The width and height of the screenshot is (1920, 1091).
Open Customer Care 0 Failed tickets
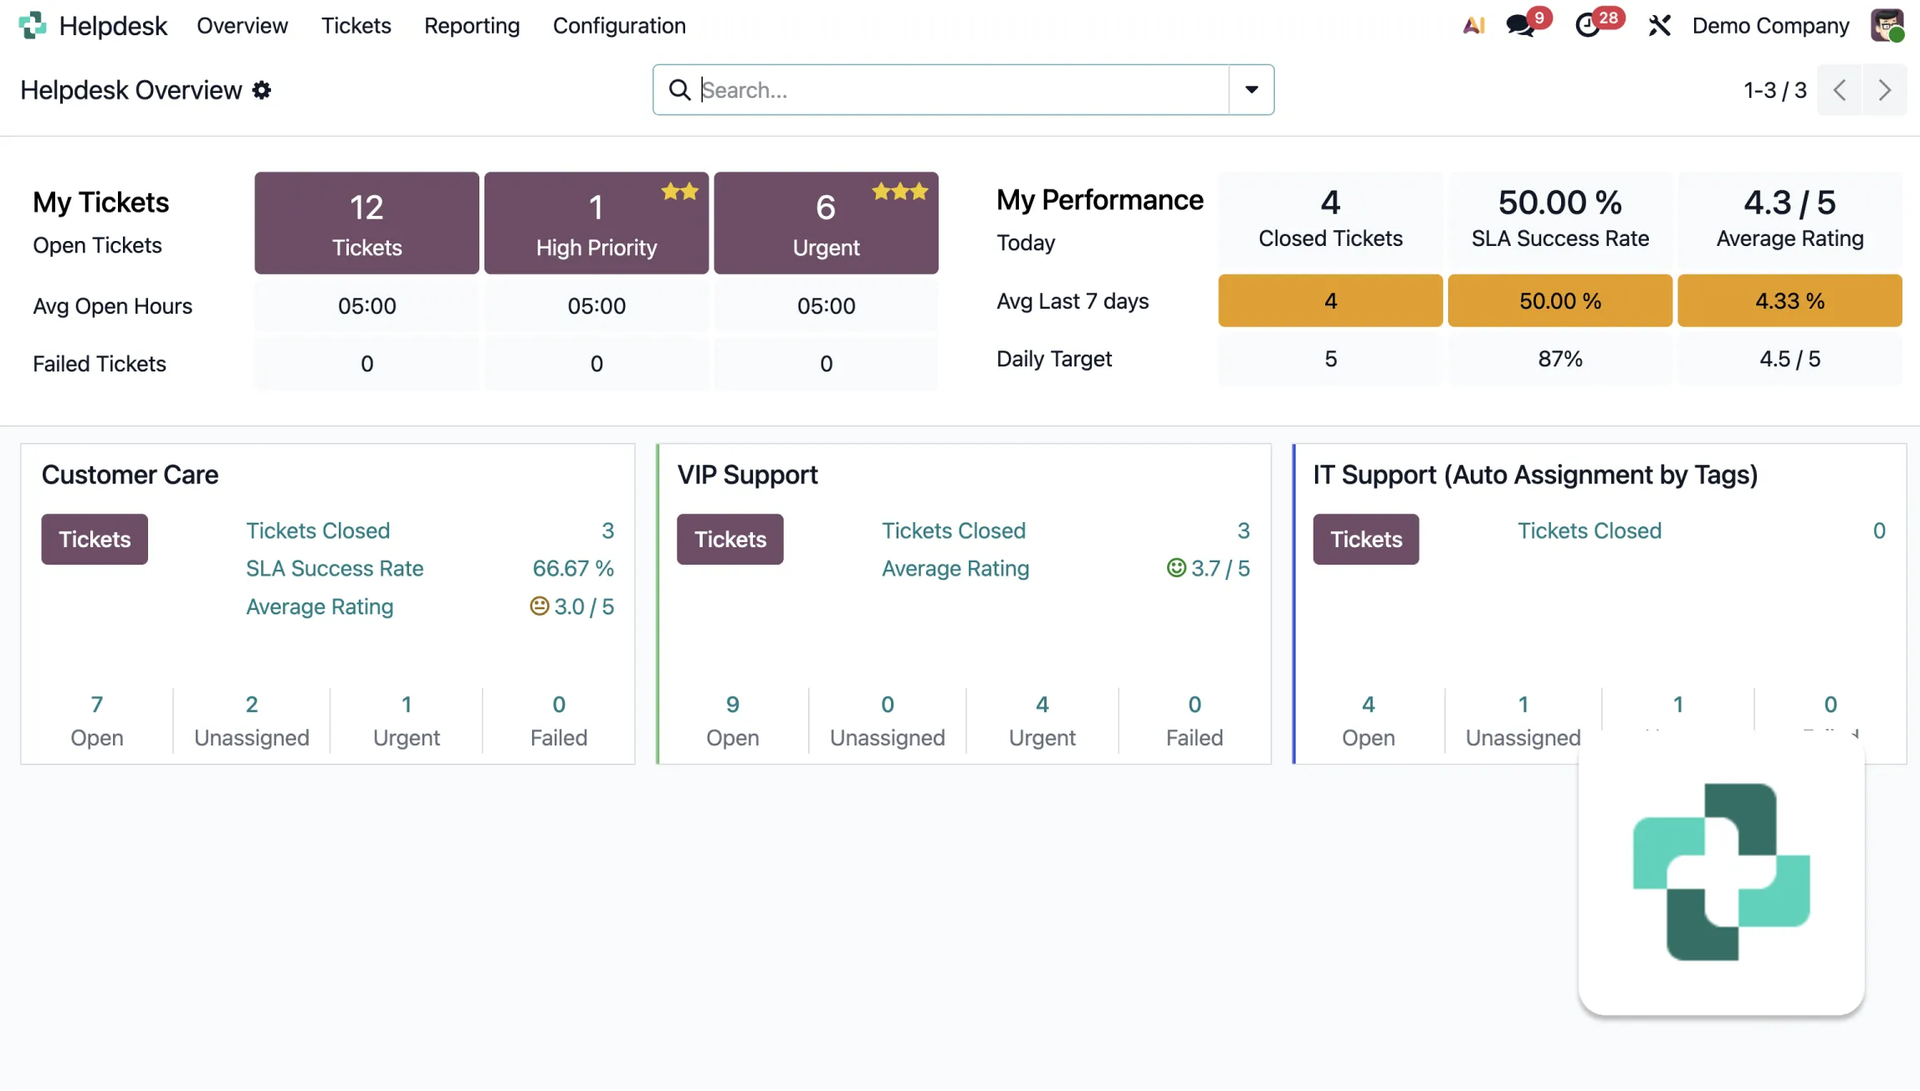click(x=559, y=721)
